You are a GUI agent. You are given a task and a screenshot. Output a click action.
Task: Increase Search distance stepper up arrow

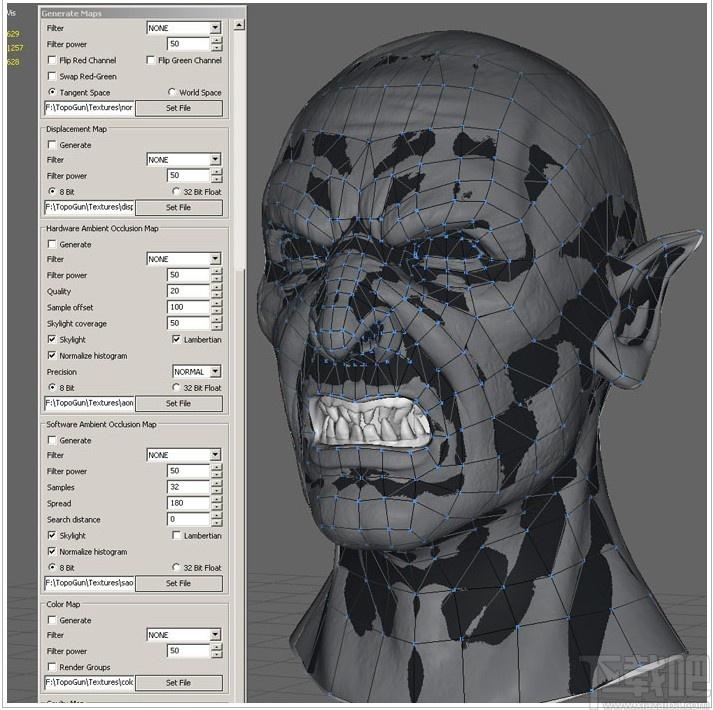point(217,516)
